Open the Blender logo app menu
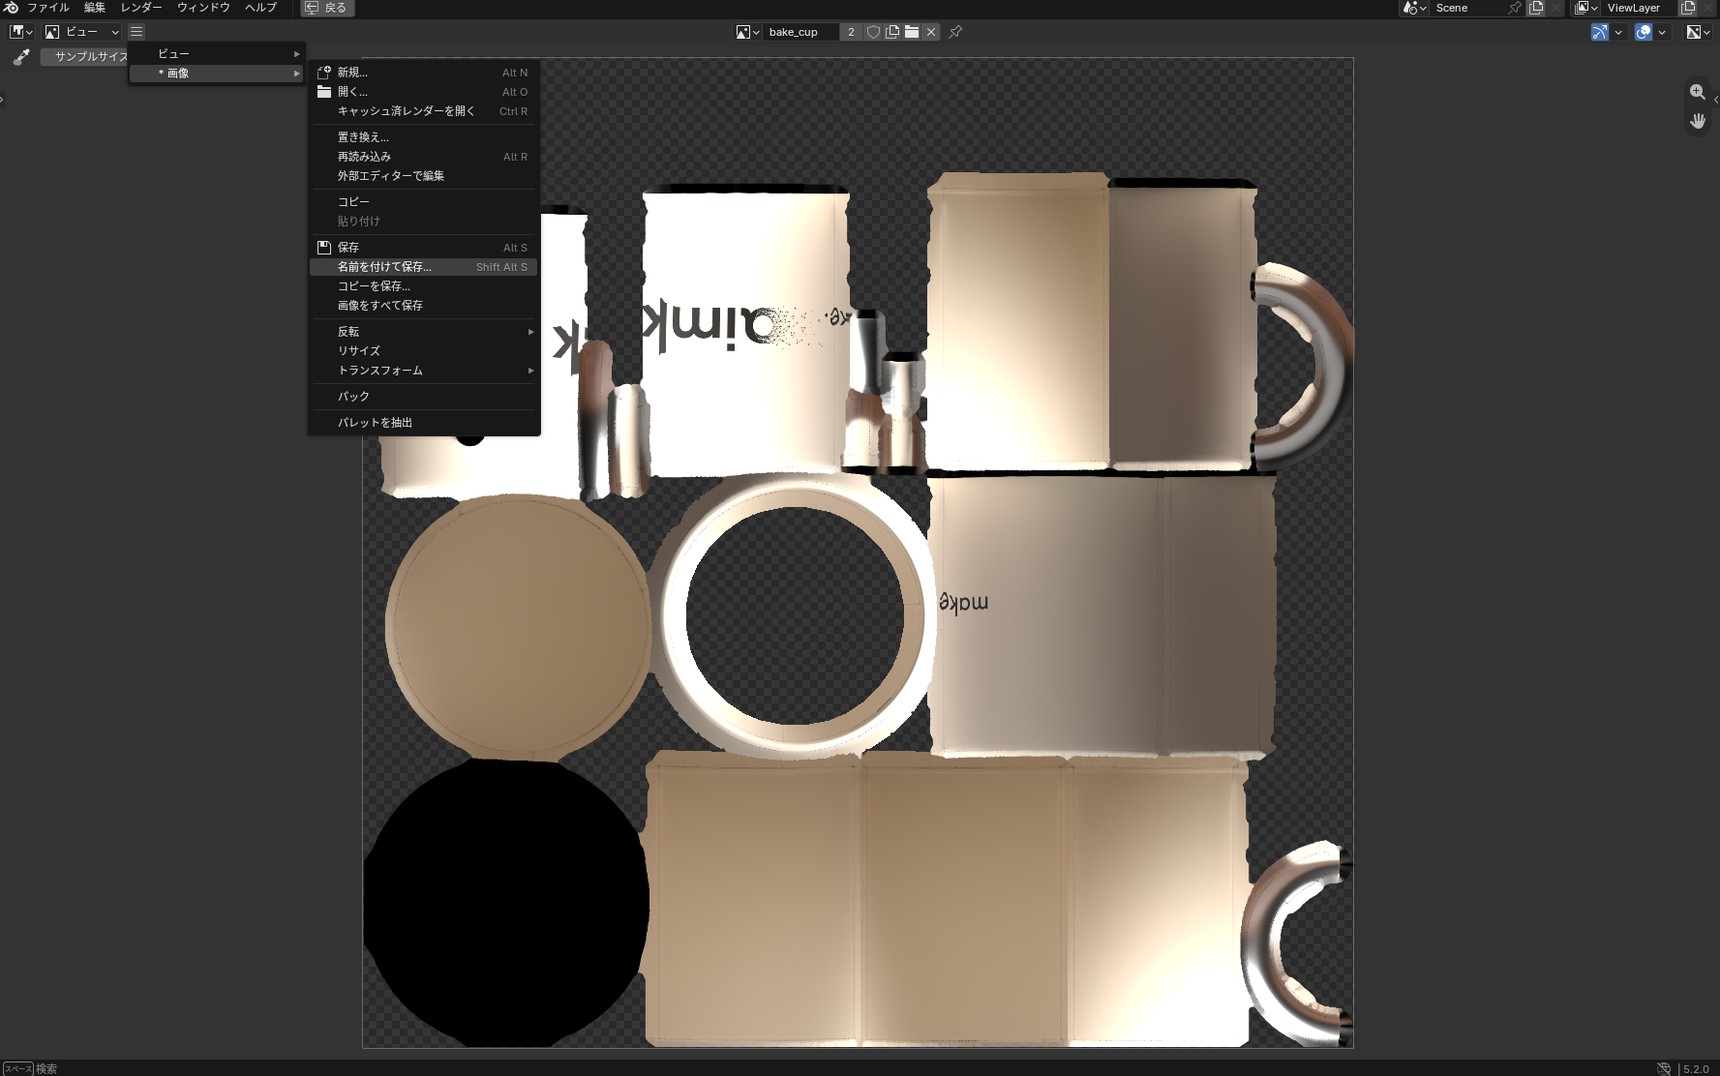The width and height of the screenshot is (1720, 1076). coord(11,7)
